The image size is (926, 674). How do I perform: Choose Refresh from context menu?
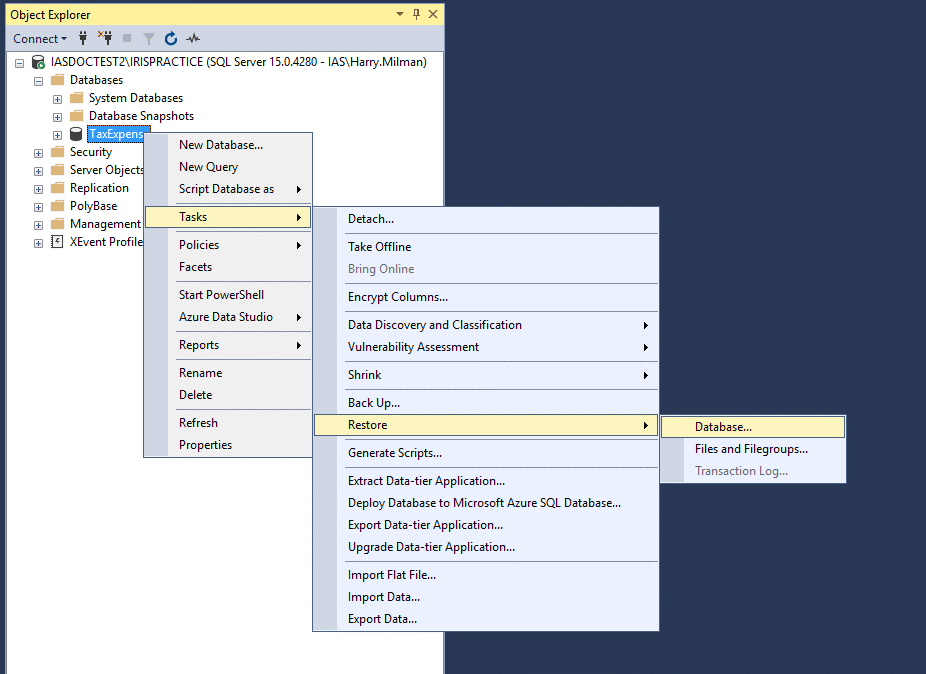(x=228, y=423)
